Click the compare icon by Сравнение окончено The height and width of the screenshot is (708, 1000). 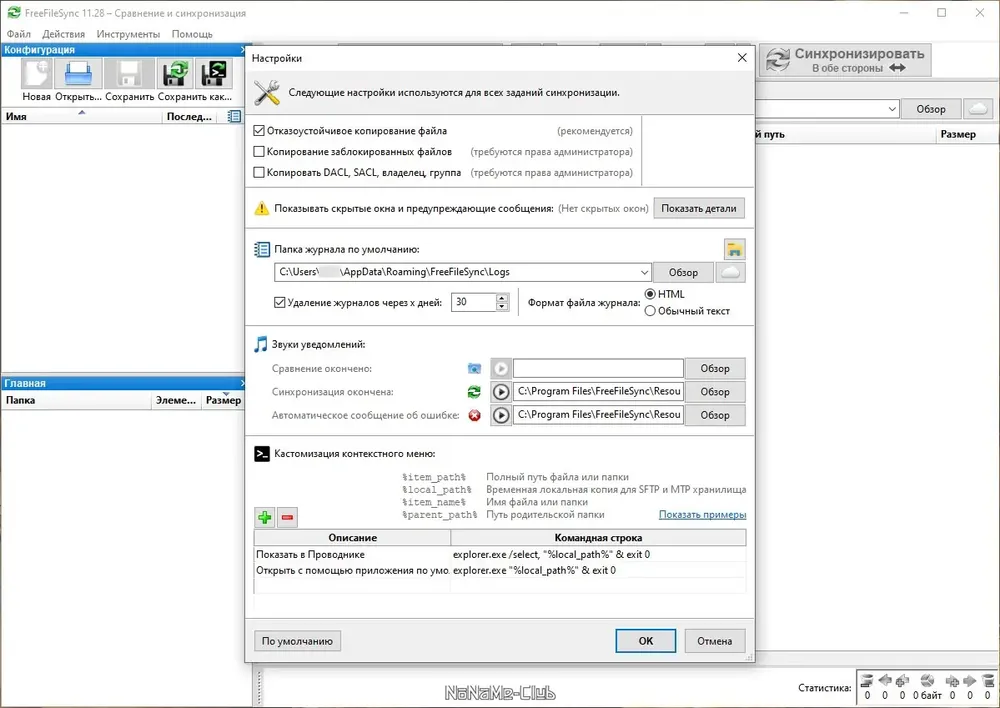(x=474, y=369)
